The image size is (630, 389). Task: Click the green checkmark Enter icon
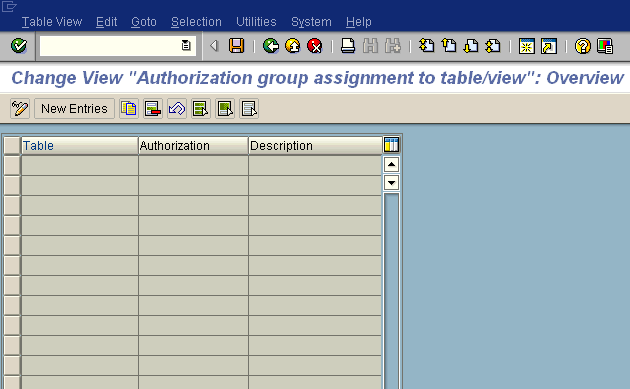18,46
